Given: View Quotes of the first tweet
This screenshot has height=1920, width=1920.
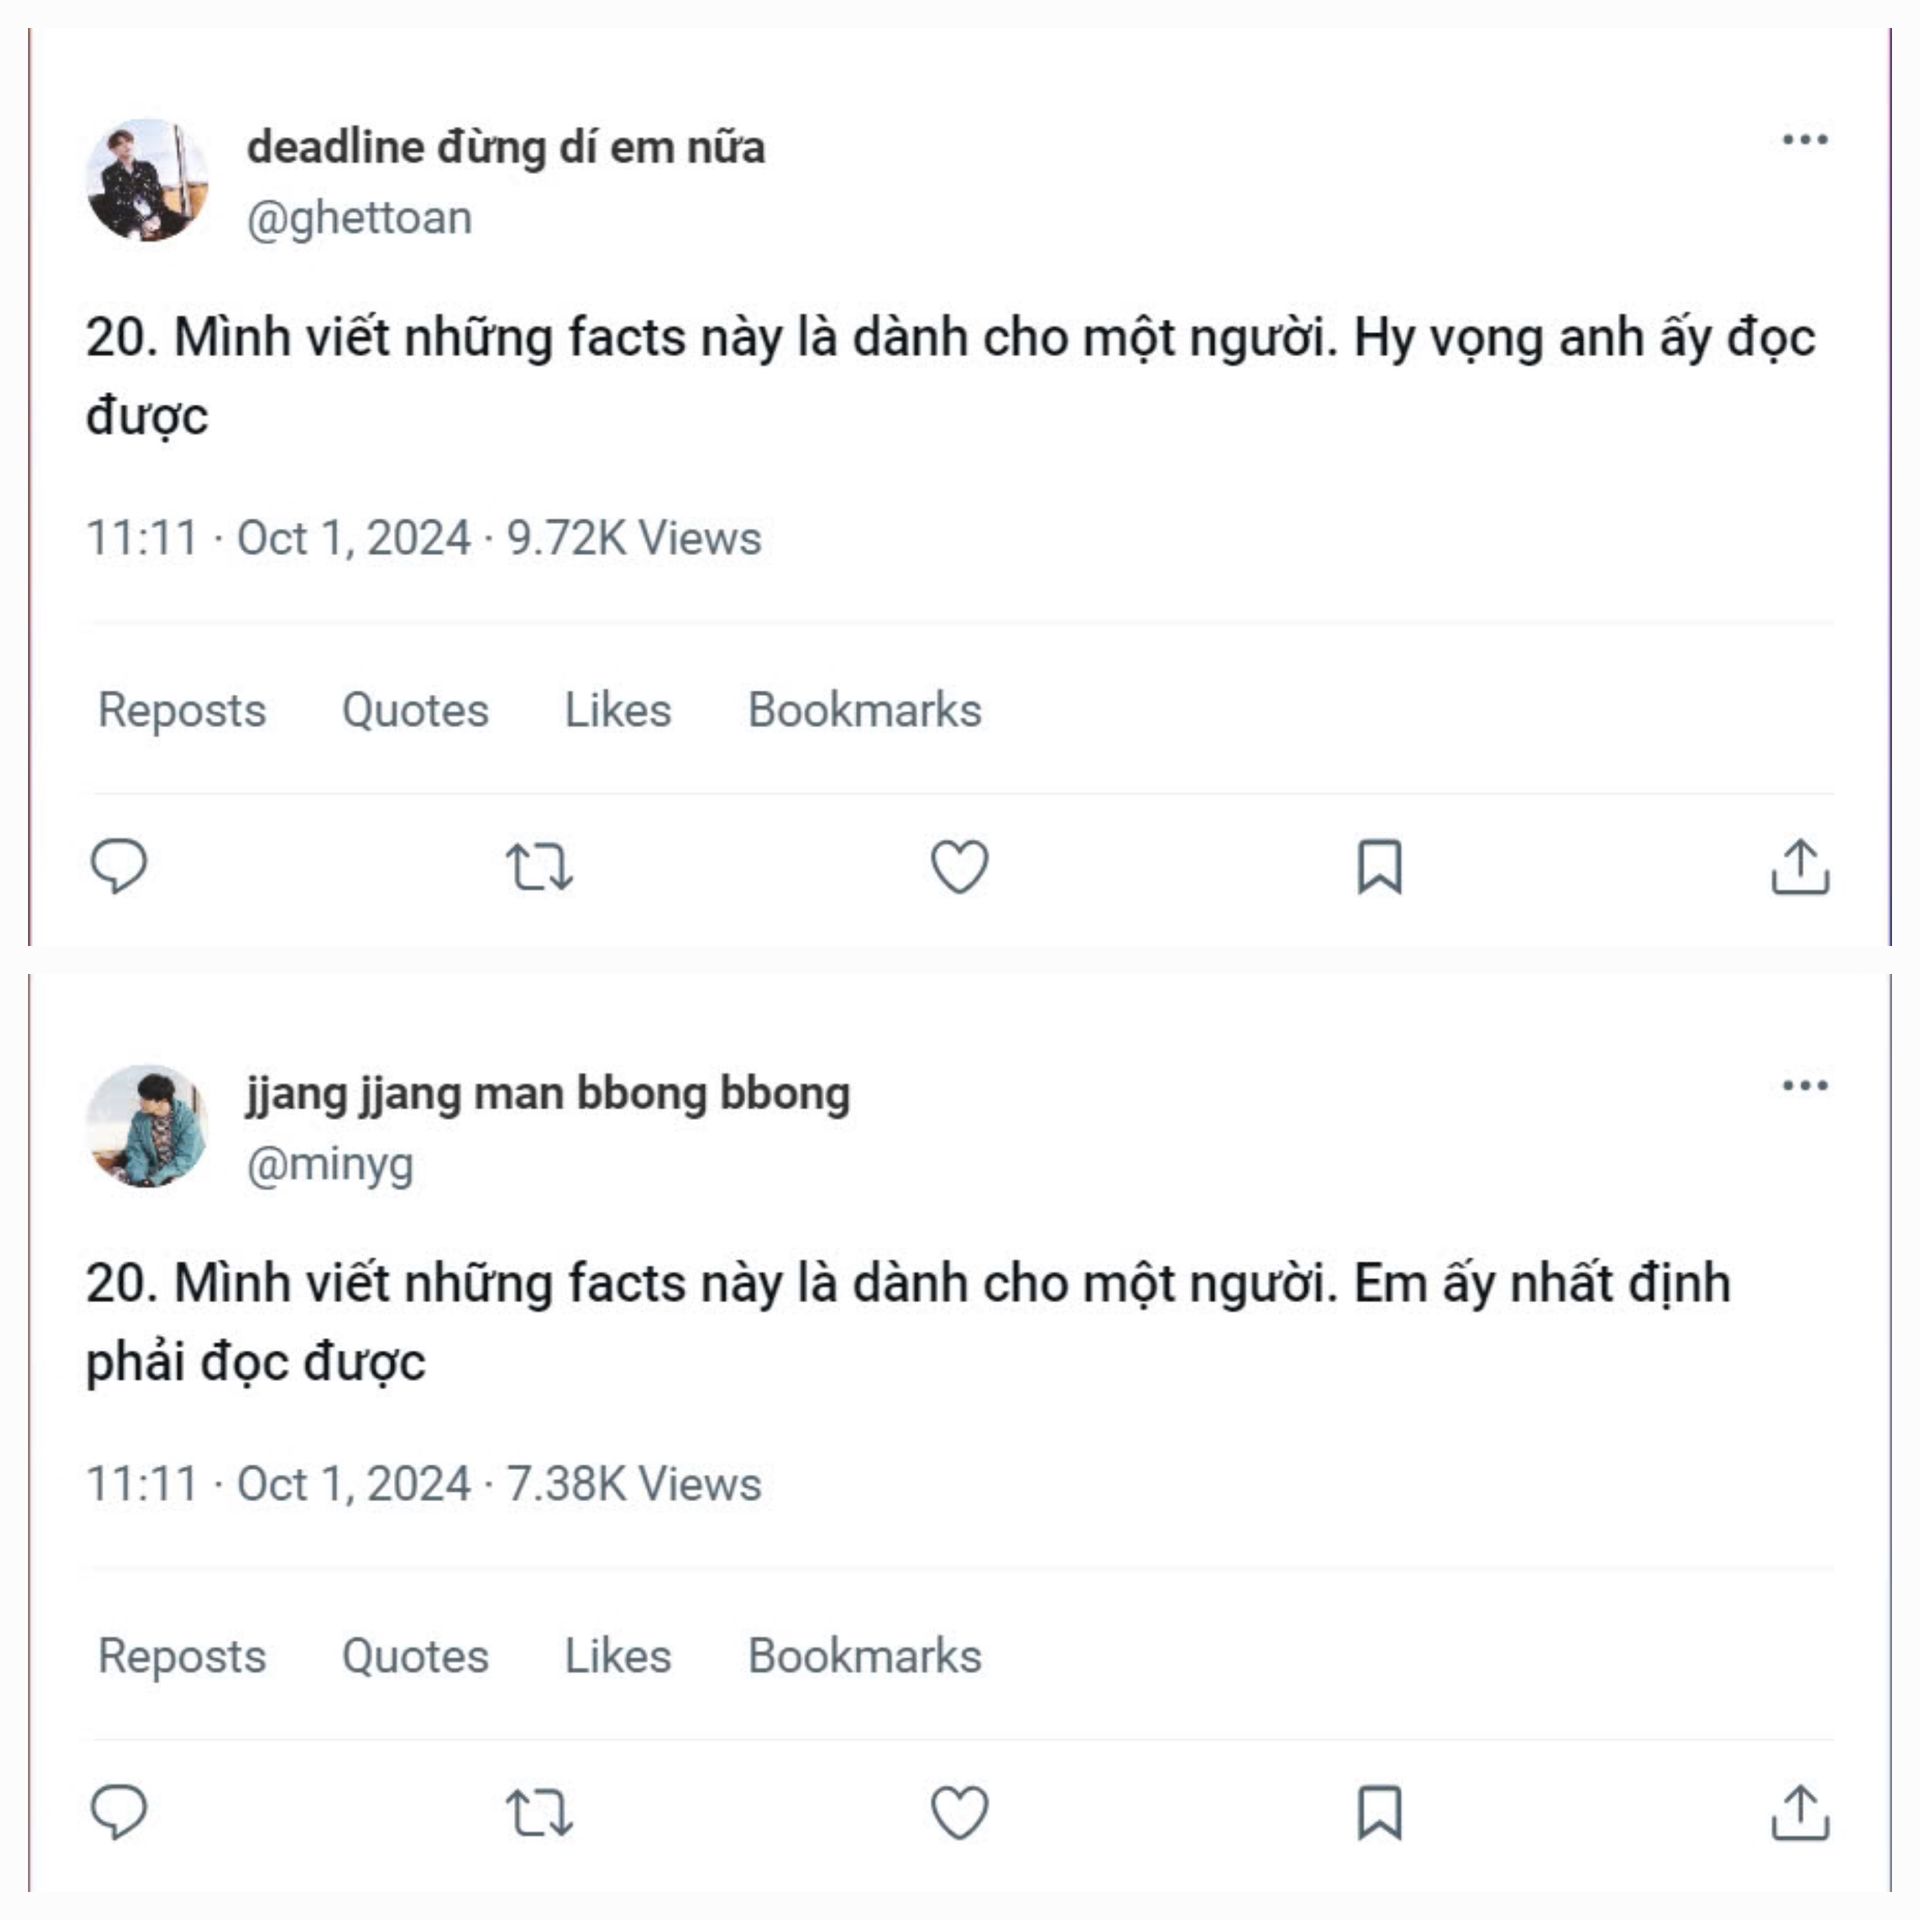Looking at the screenshot, I should click(x=415, y=711).
